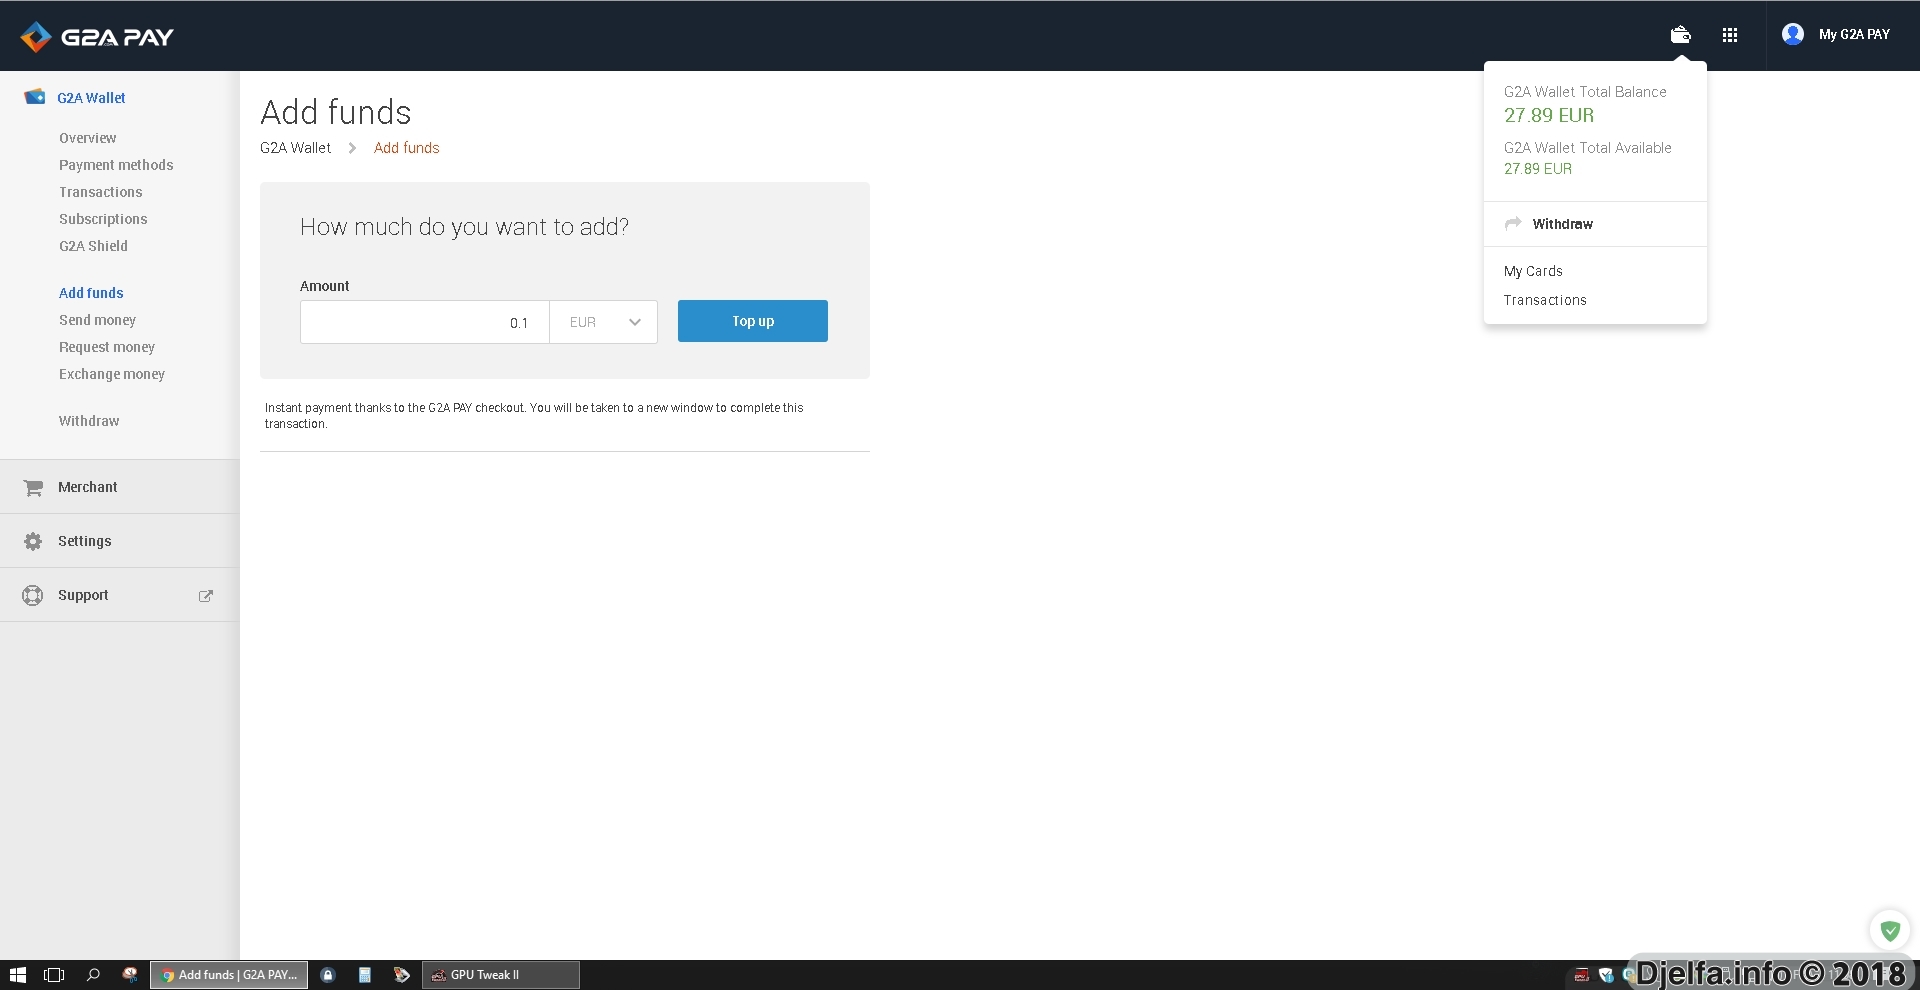Open My Cards in the wallet popup

(x=1533, y=271)
